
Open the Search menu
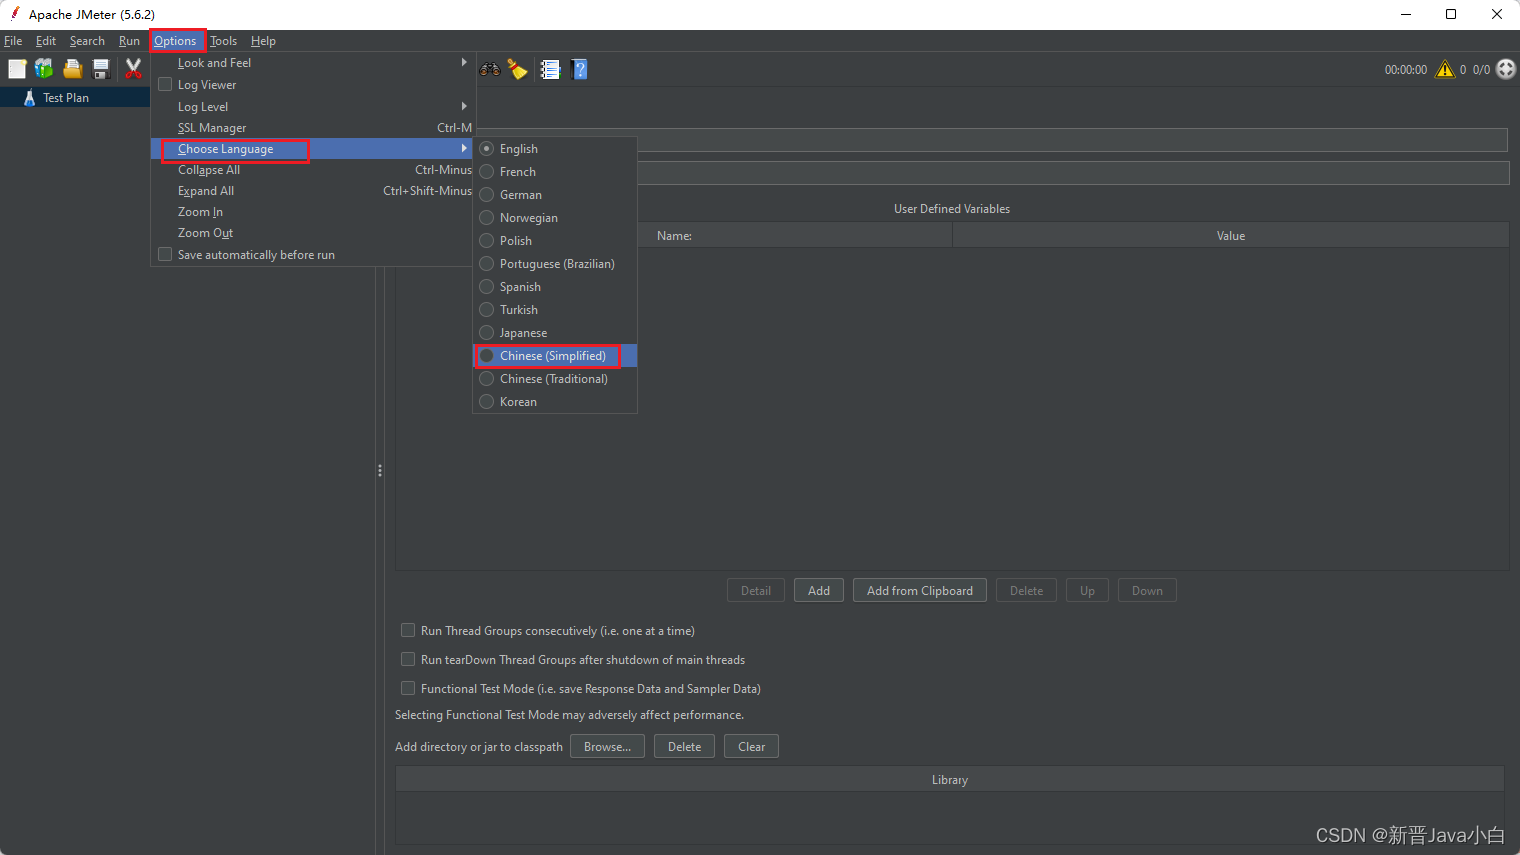coord(87,41)
